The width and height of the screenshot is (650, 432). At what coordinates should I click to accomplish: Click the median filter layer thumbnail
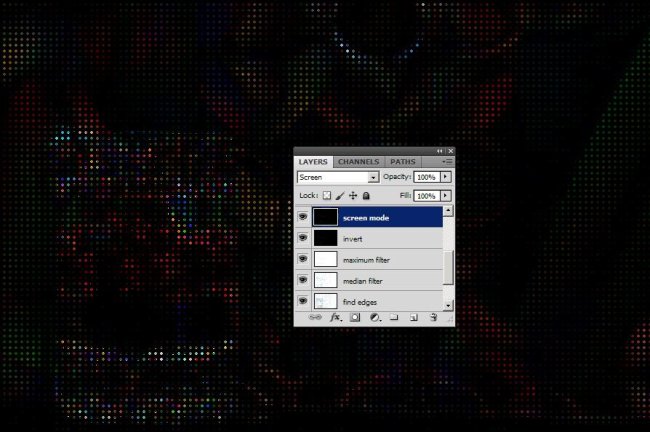[325, 280]
